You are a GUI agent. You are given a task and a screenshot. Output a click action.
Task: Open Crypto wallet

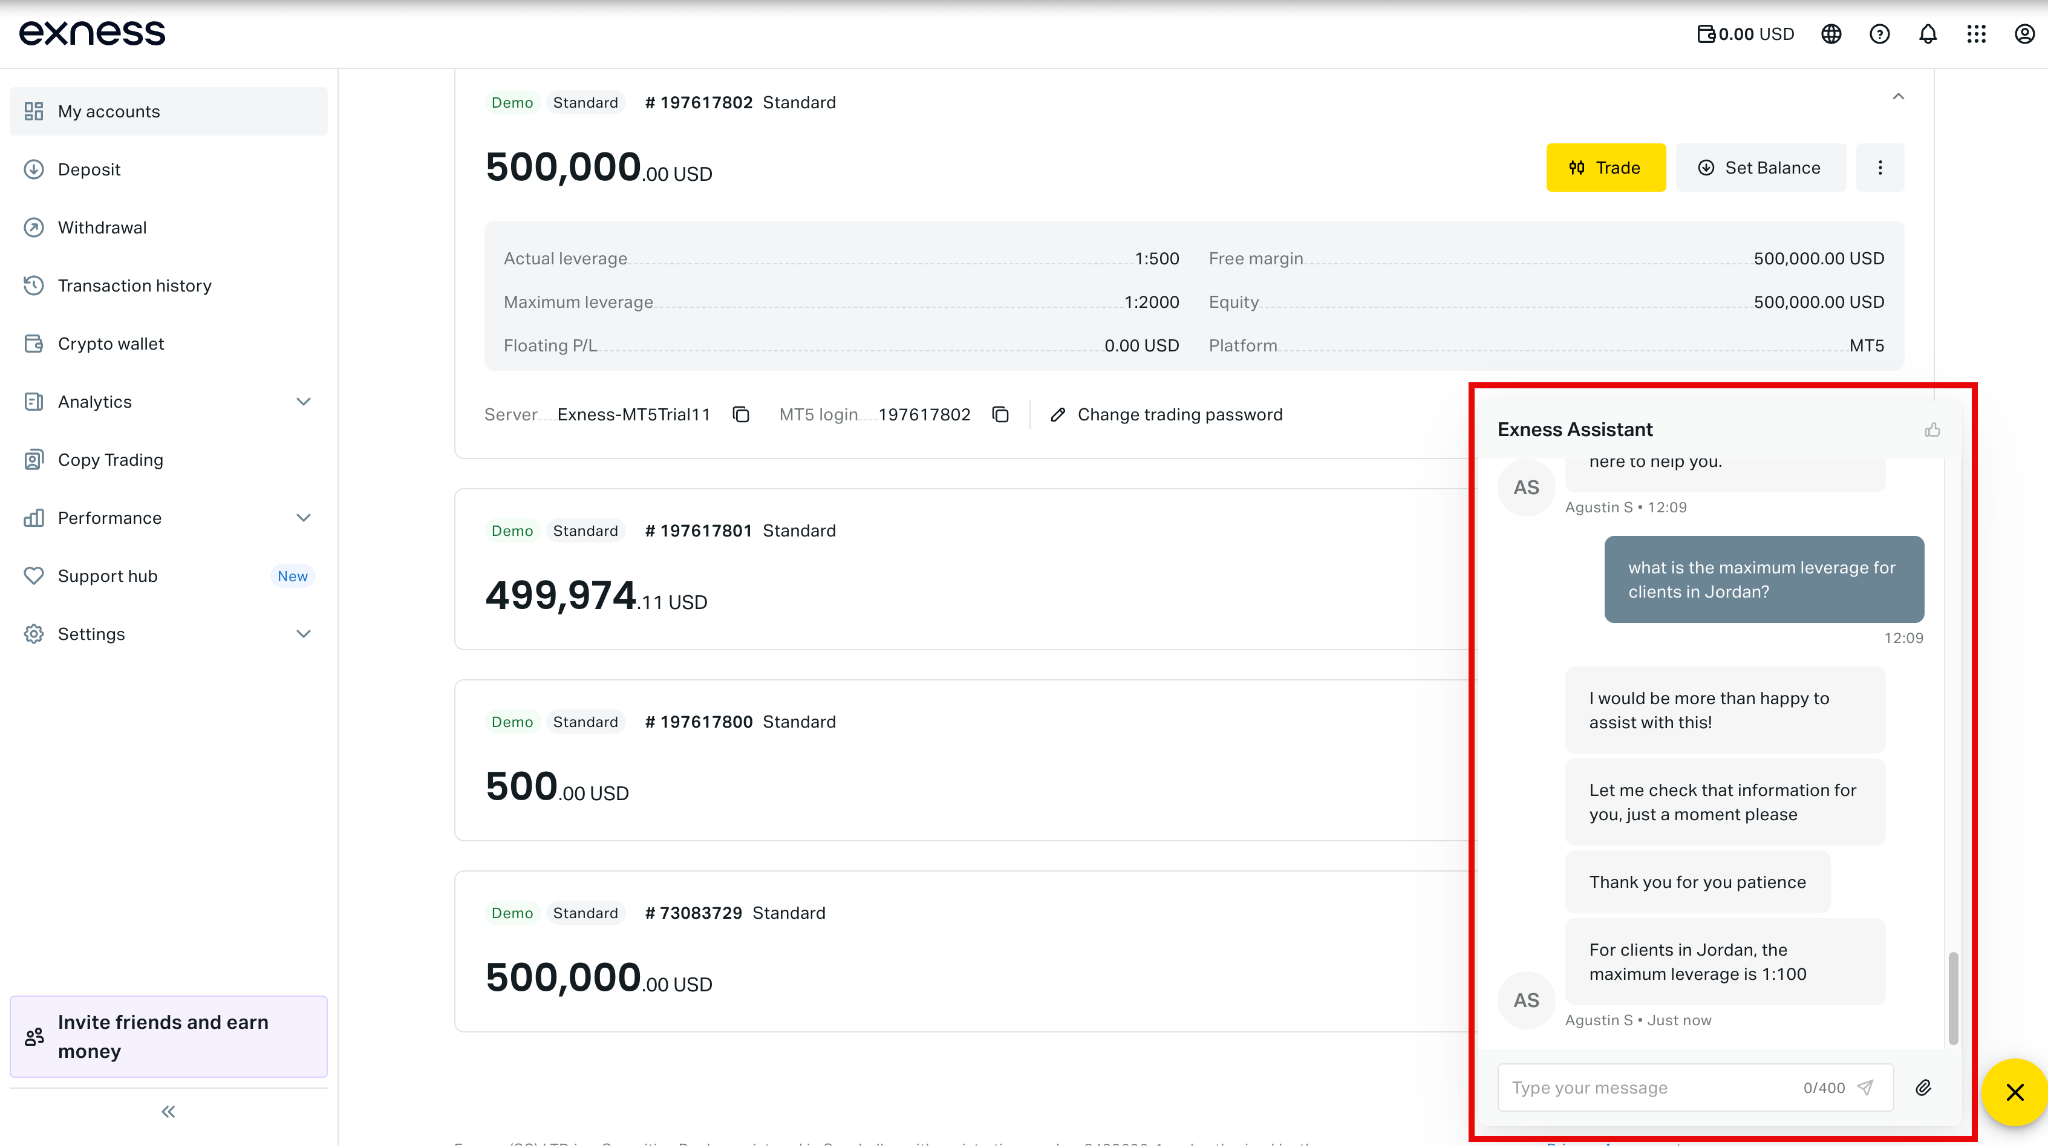169,343
